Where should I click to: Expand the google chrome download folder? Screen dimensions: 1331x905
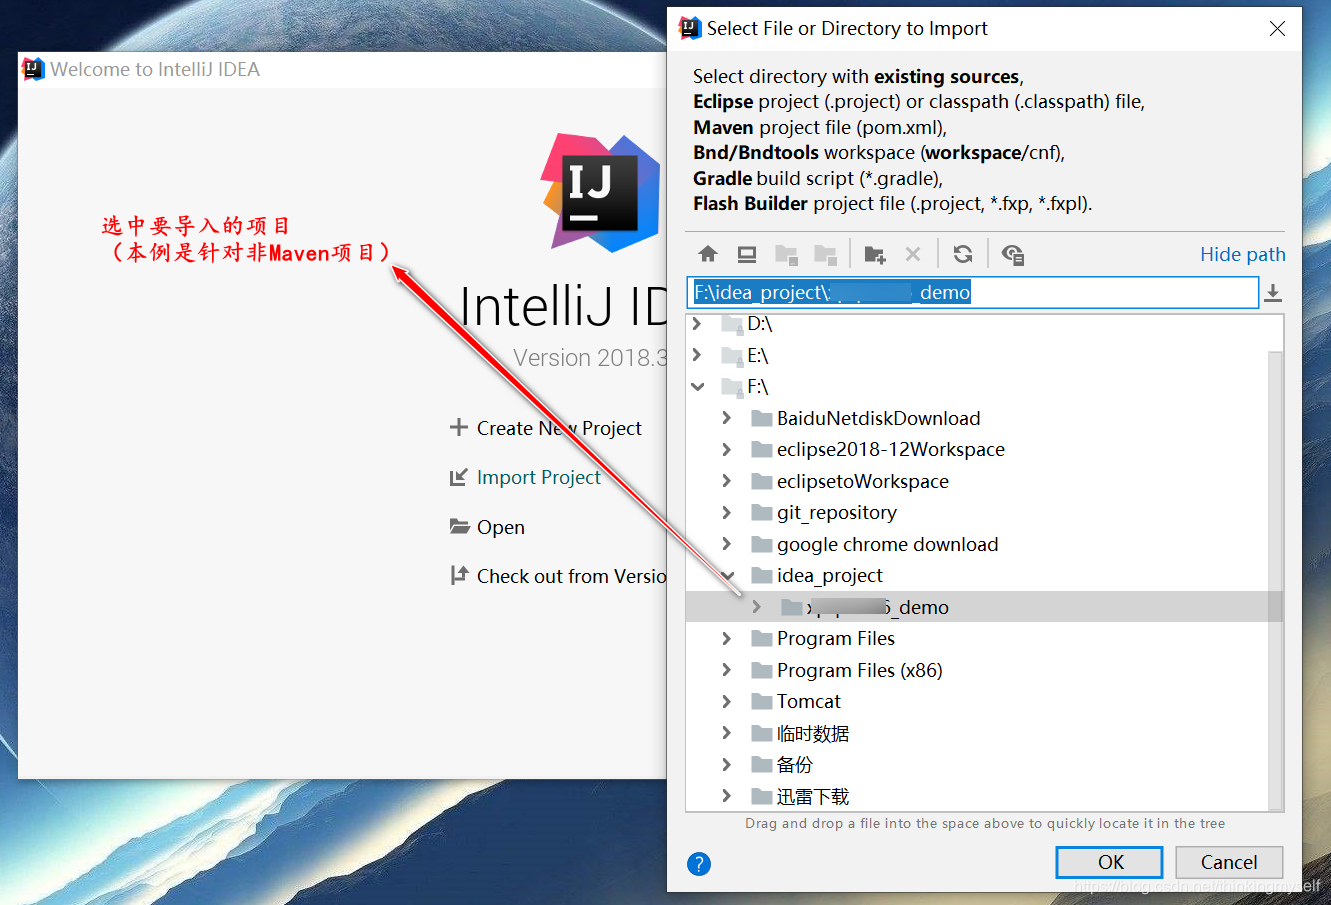[x=727, y=544]
